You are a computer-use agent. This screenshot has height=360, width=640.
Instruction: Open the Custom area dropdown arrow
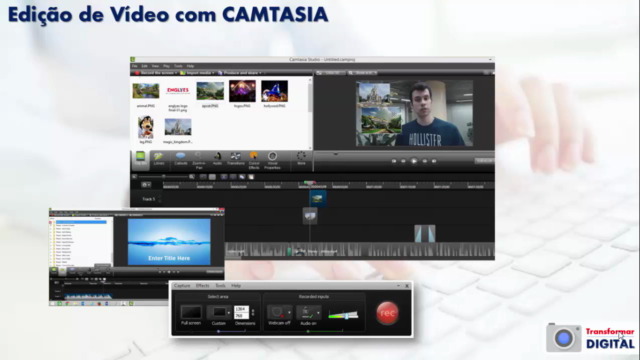point(229,313)
